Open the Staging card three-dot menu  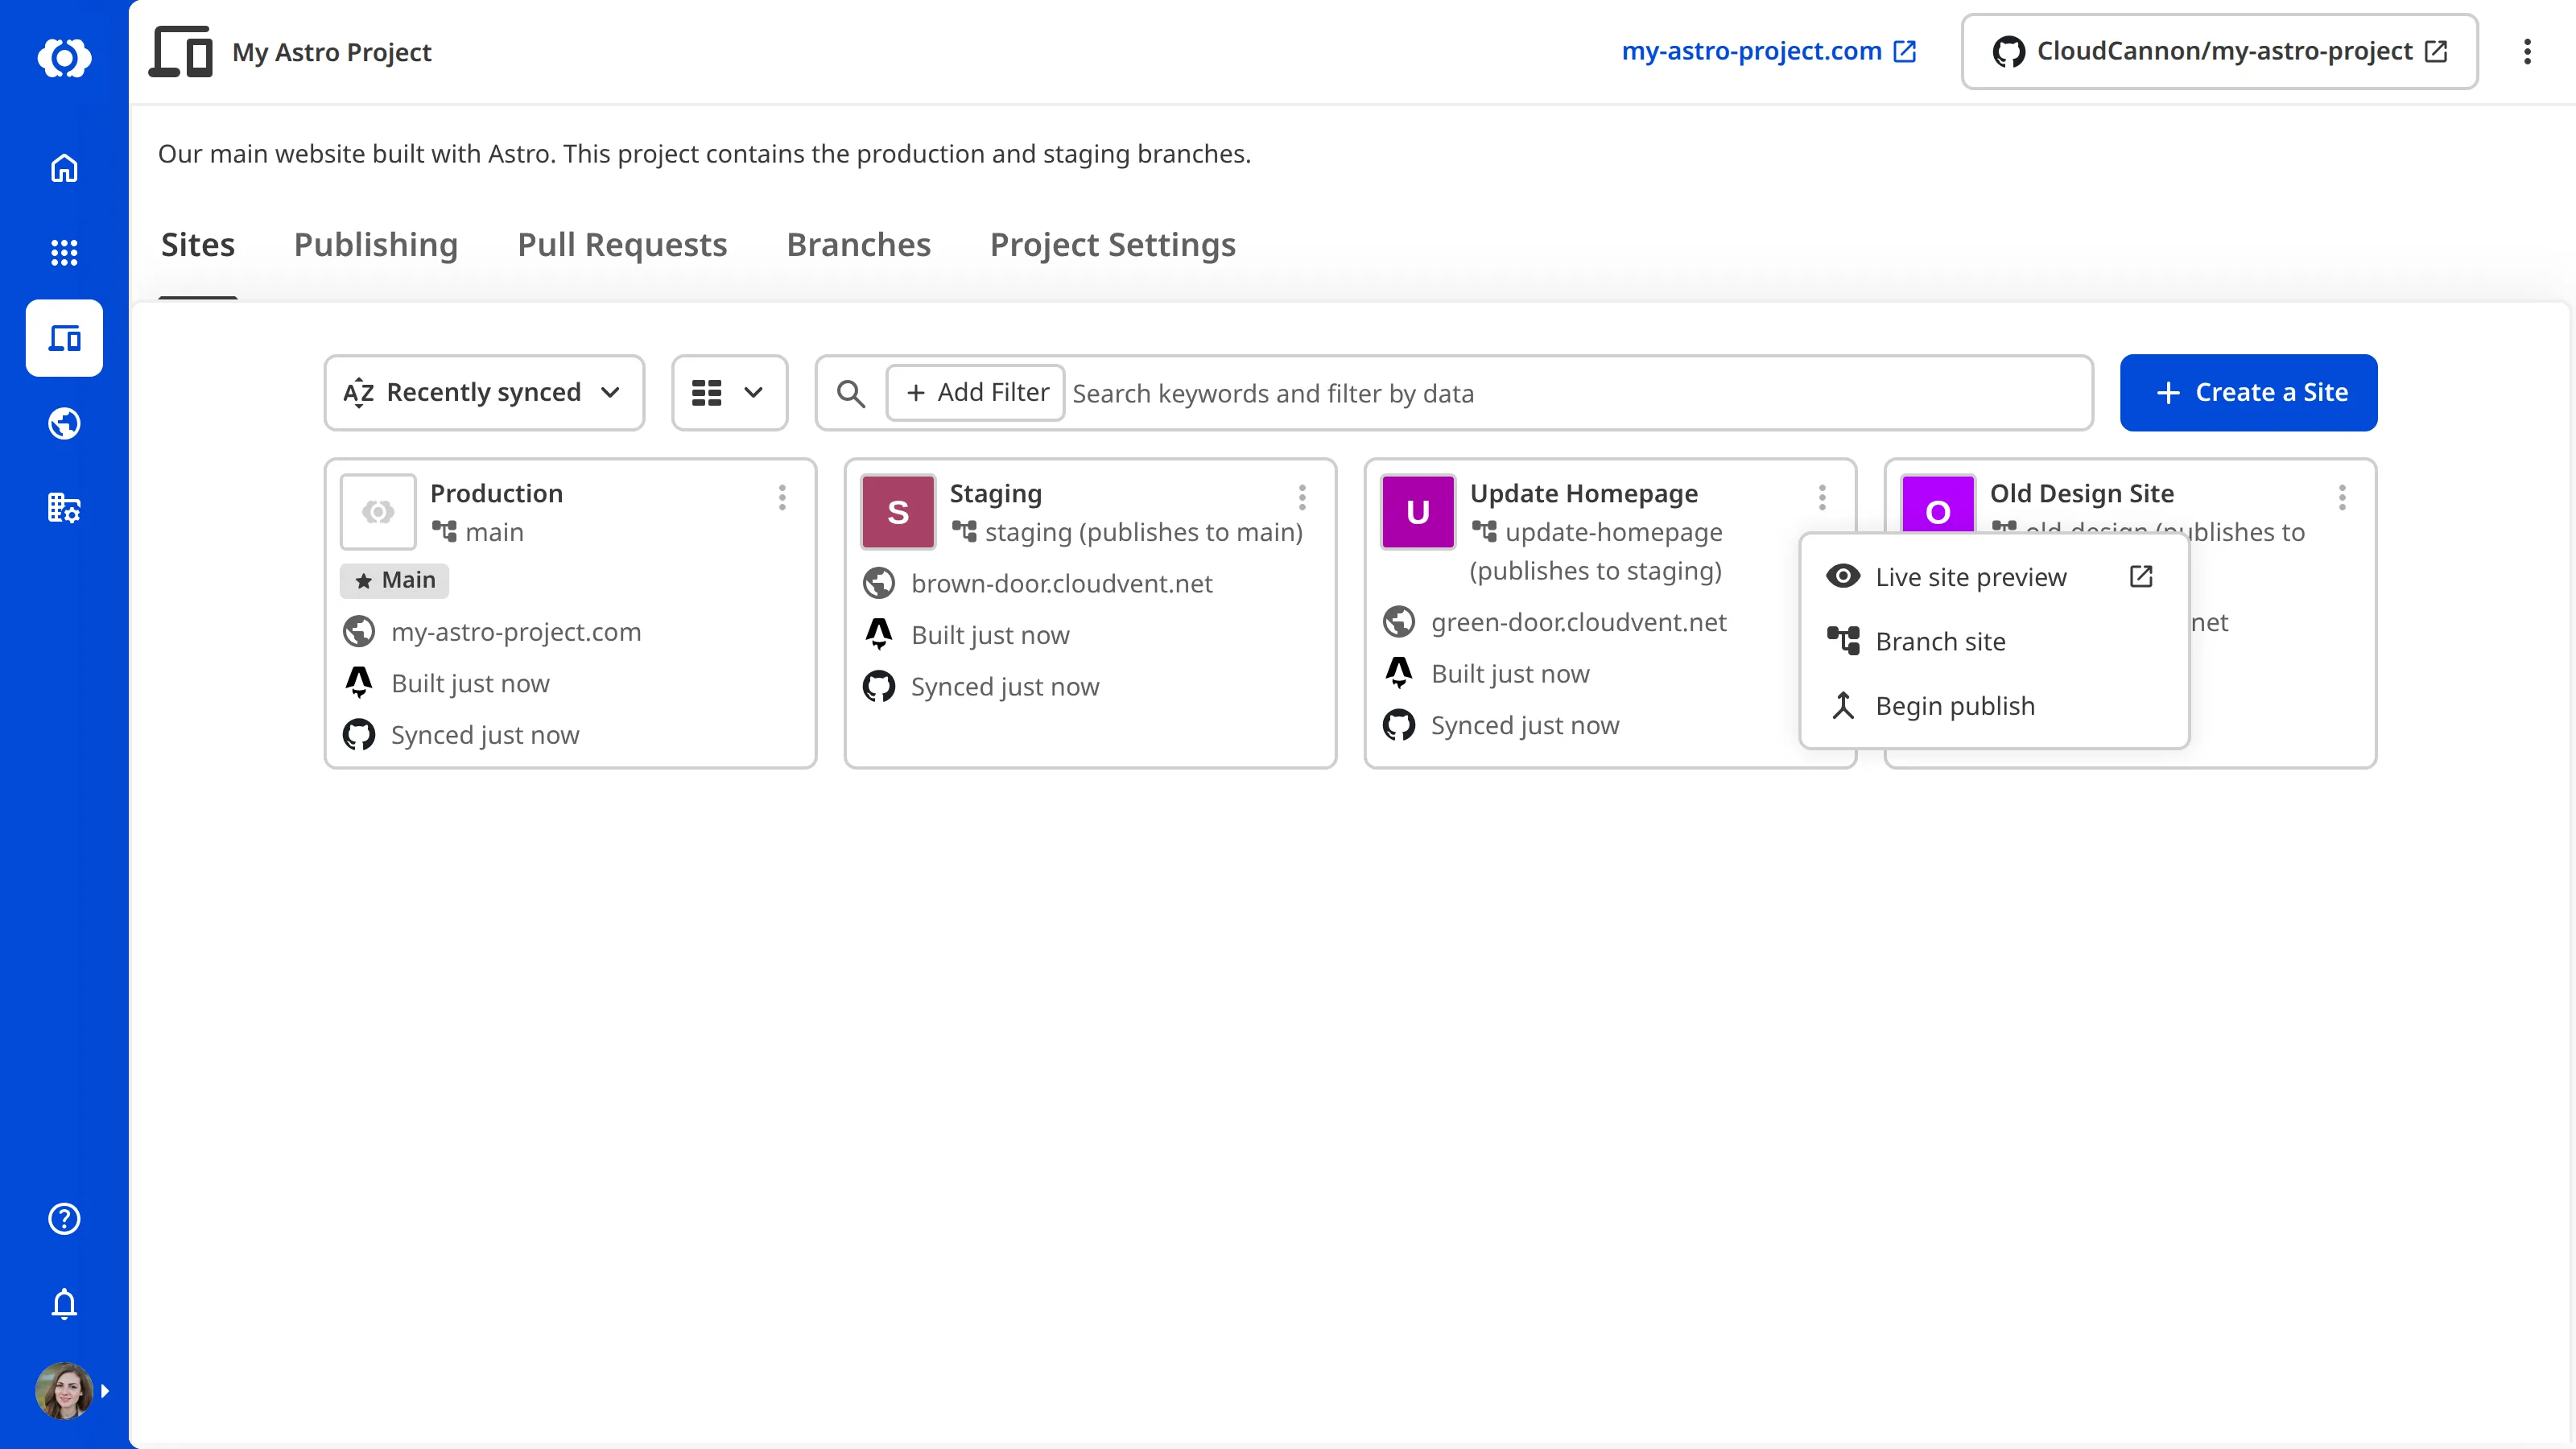(x=1302, y=497)
